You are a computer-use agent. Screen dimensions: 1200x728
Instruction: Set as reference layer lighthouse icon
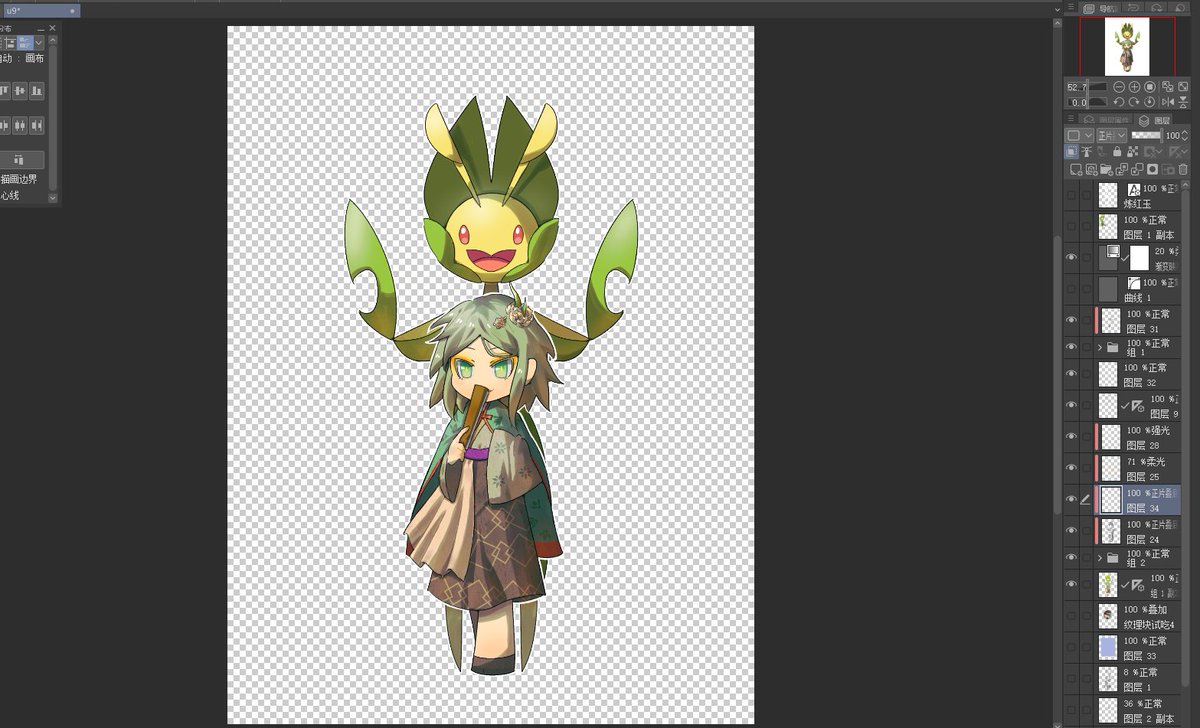point(1086,152)
